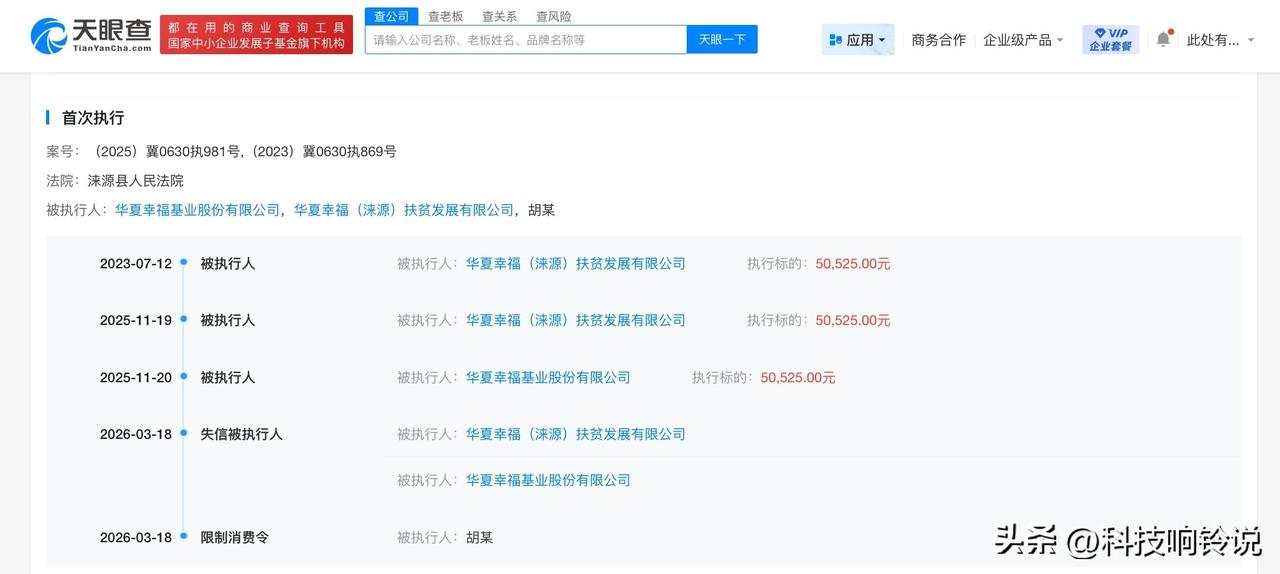Click the 被执行人 label on 2025-11-20 row
This screenshot has height=574, width=1280.
click(228, 378)
